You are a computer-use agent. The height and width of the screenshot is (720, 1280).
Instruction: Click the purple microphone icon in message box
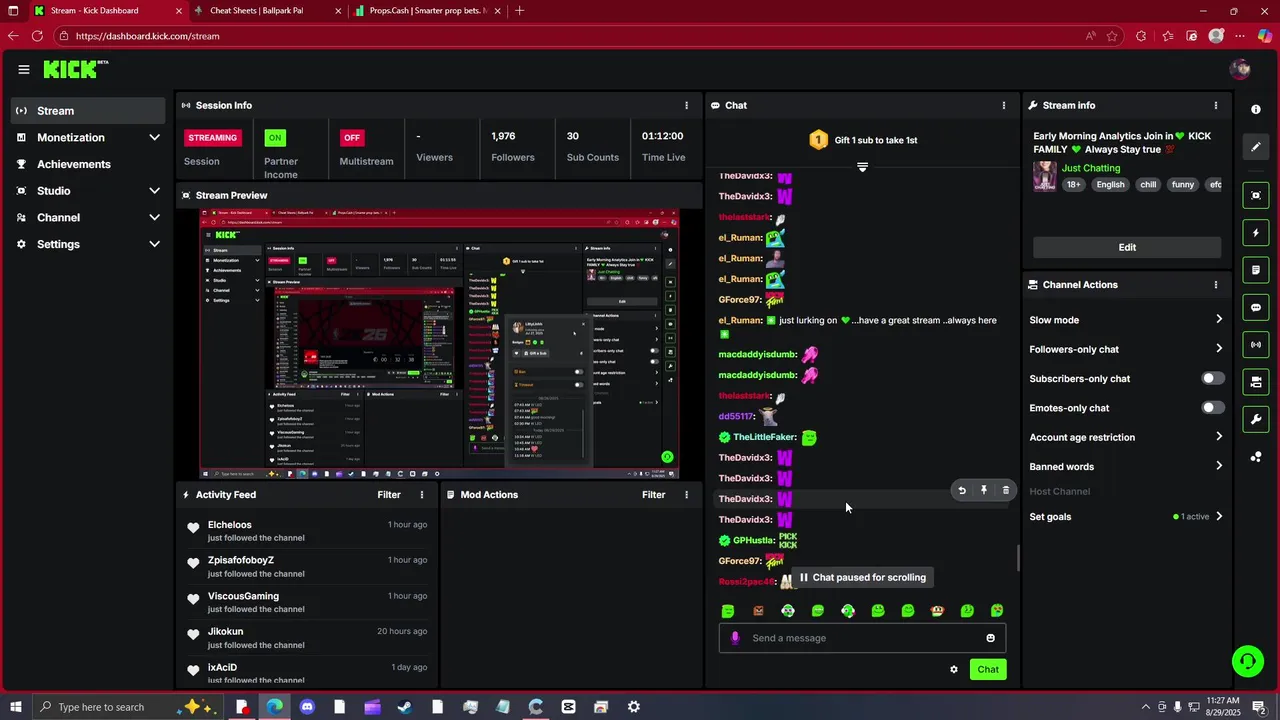[x=735, y=638]
